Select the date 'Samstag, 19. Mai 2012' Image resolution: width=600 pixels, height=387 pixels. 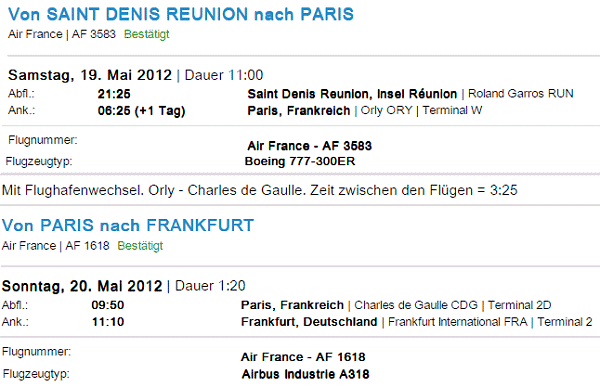[x=90, y=75]
